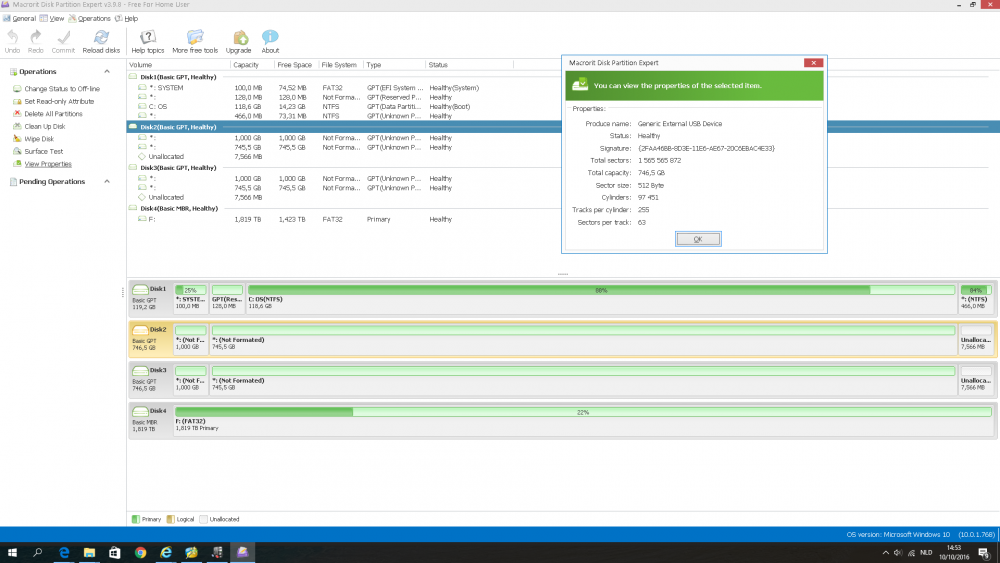The image size is (1000, 563).
Task: Select Disk4 row in volume list
Action: pos(179,208)
